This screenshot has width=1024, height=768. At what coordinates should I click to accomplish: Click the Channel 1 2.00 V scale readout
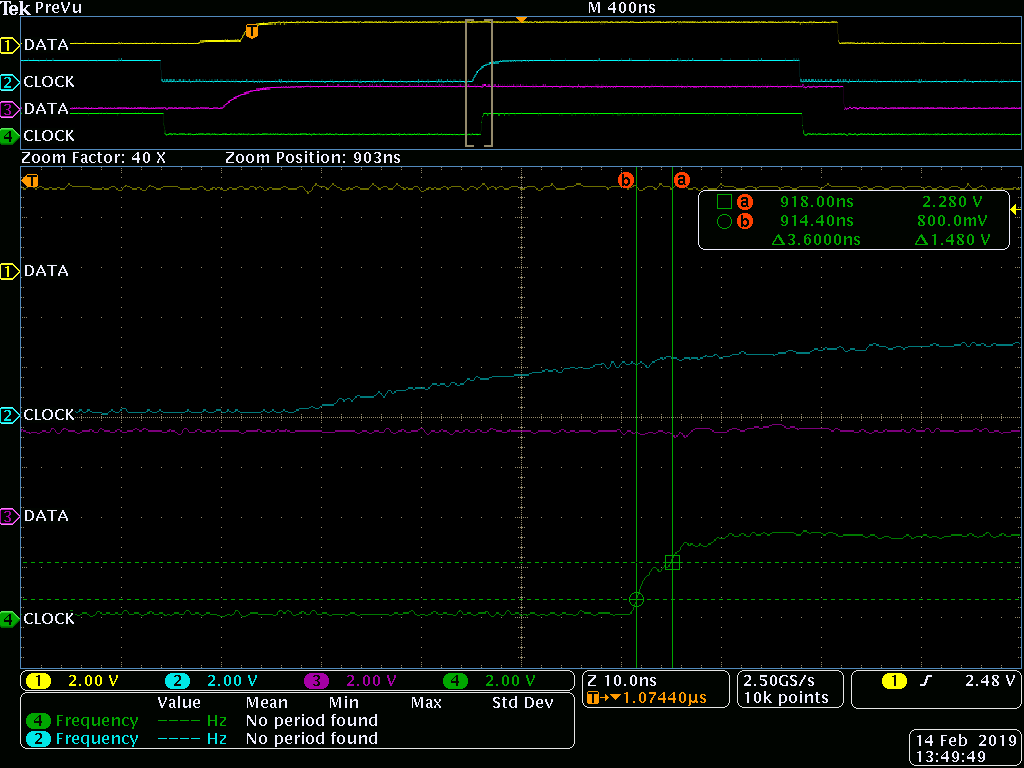point(63,681)
